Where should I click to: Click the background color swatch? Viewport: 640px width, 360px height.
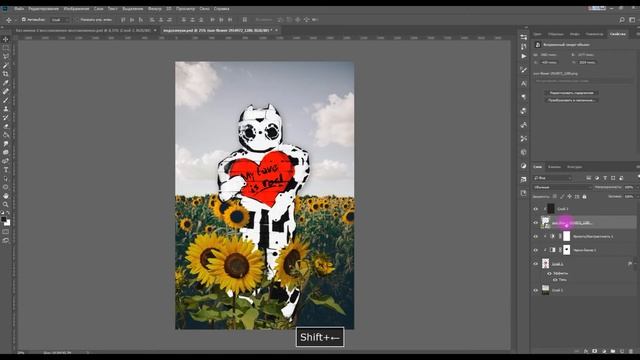pos(8,223)
